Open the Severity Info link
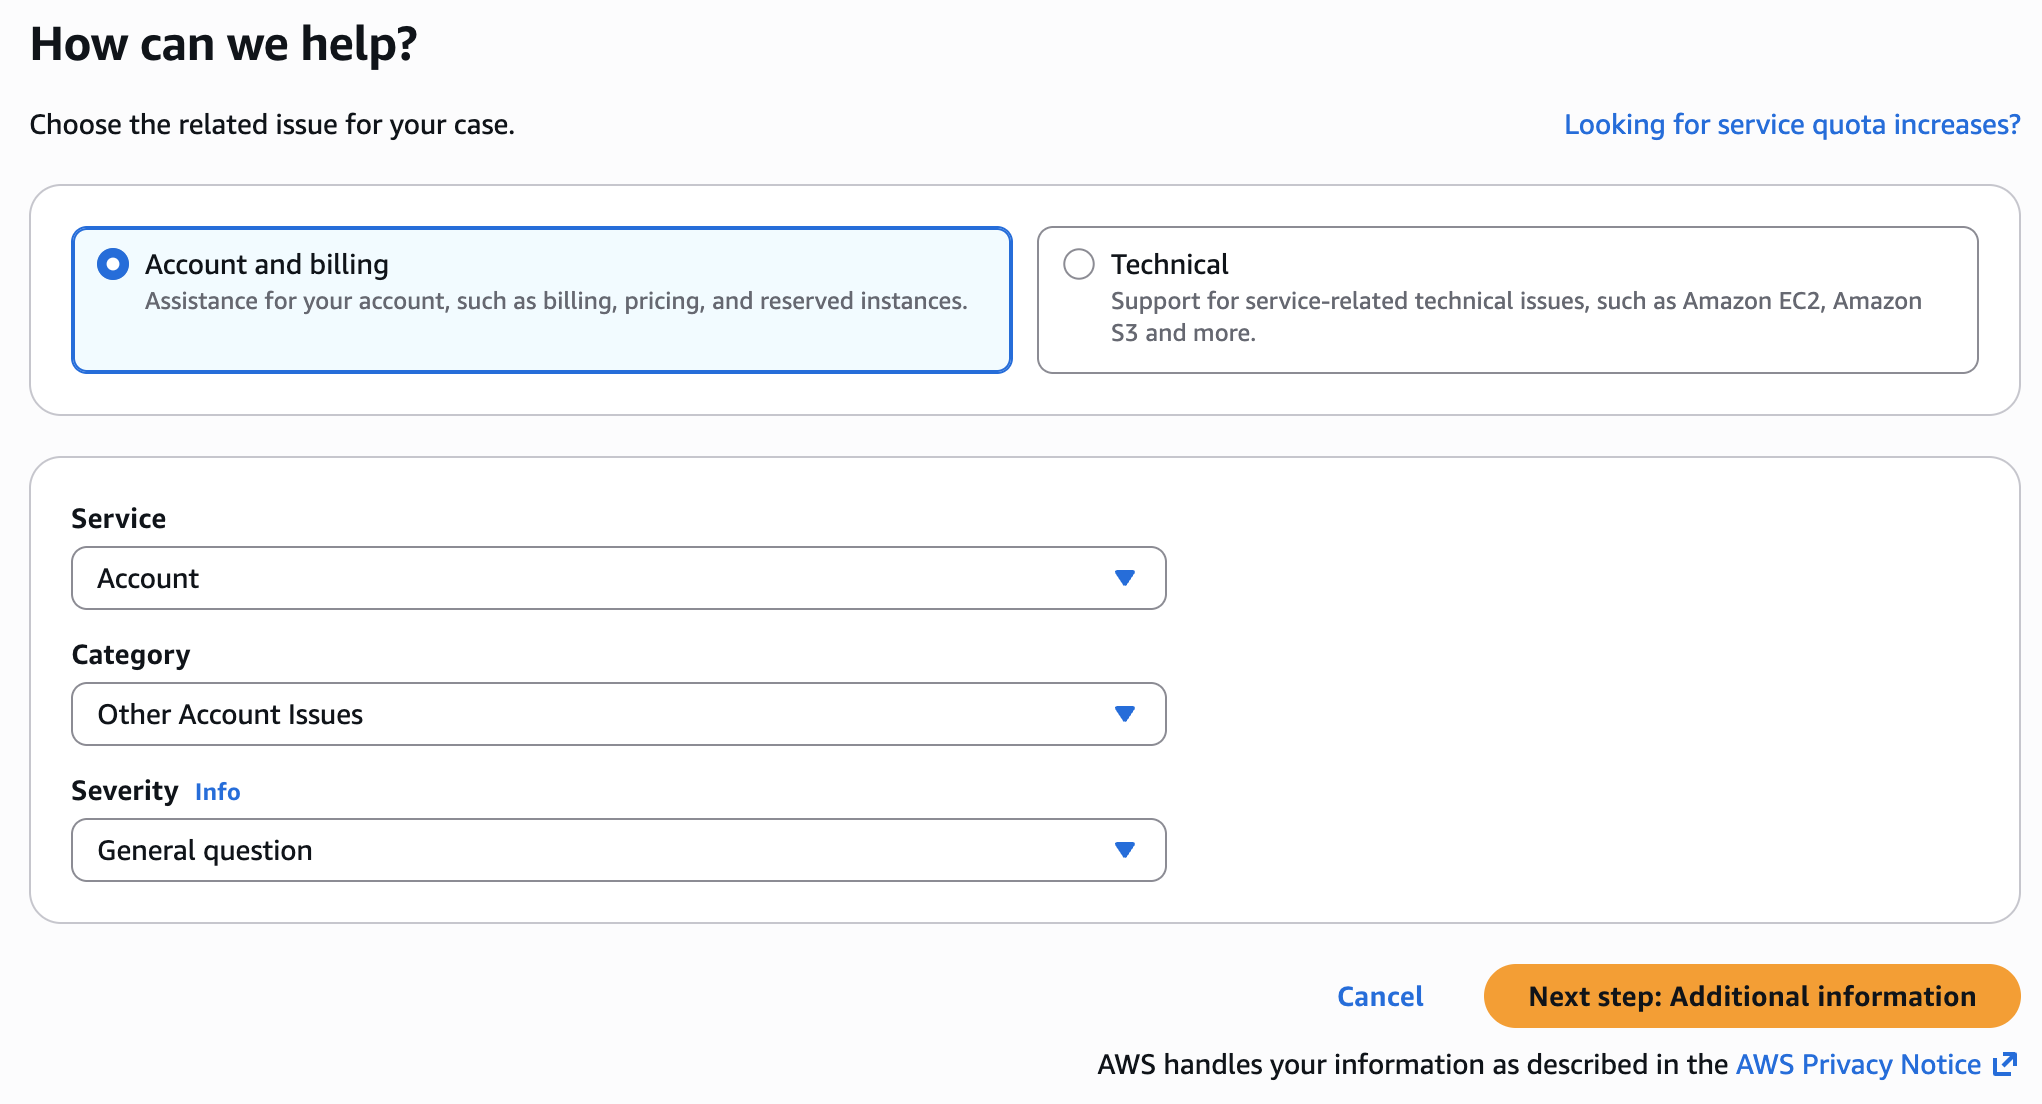Screen dimensions: 2042x1104 point(217,792)
